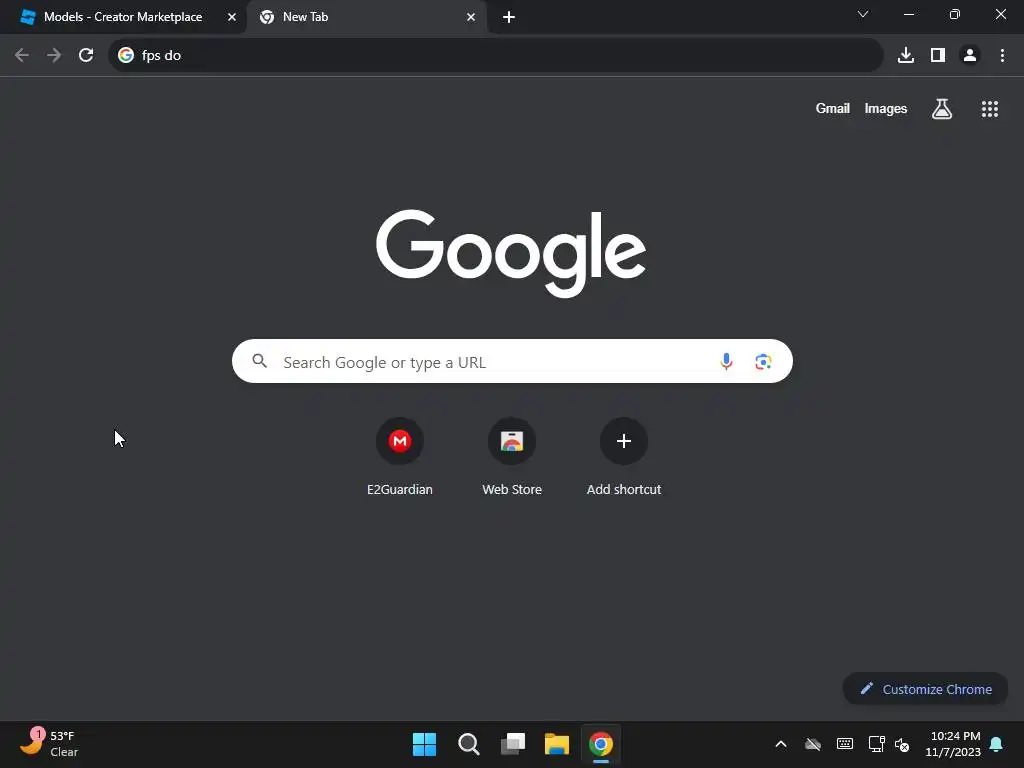Open the E2Guardian shortcut
This screenshot has width=1024, height=768.
click(x=400, y=457)
